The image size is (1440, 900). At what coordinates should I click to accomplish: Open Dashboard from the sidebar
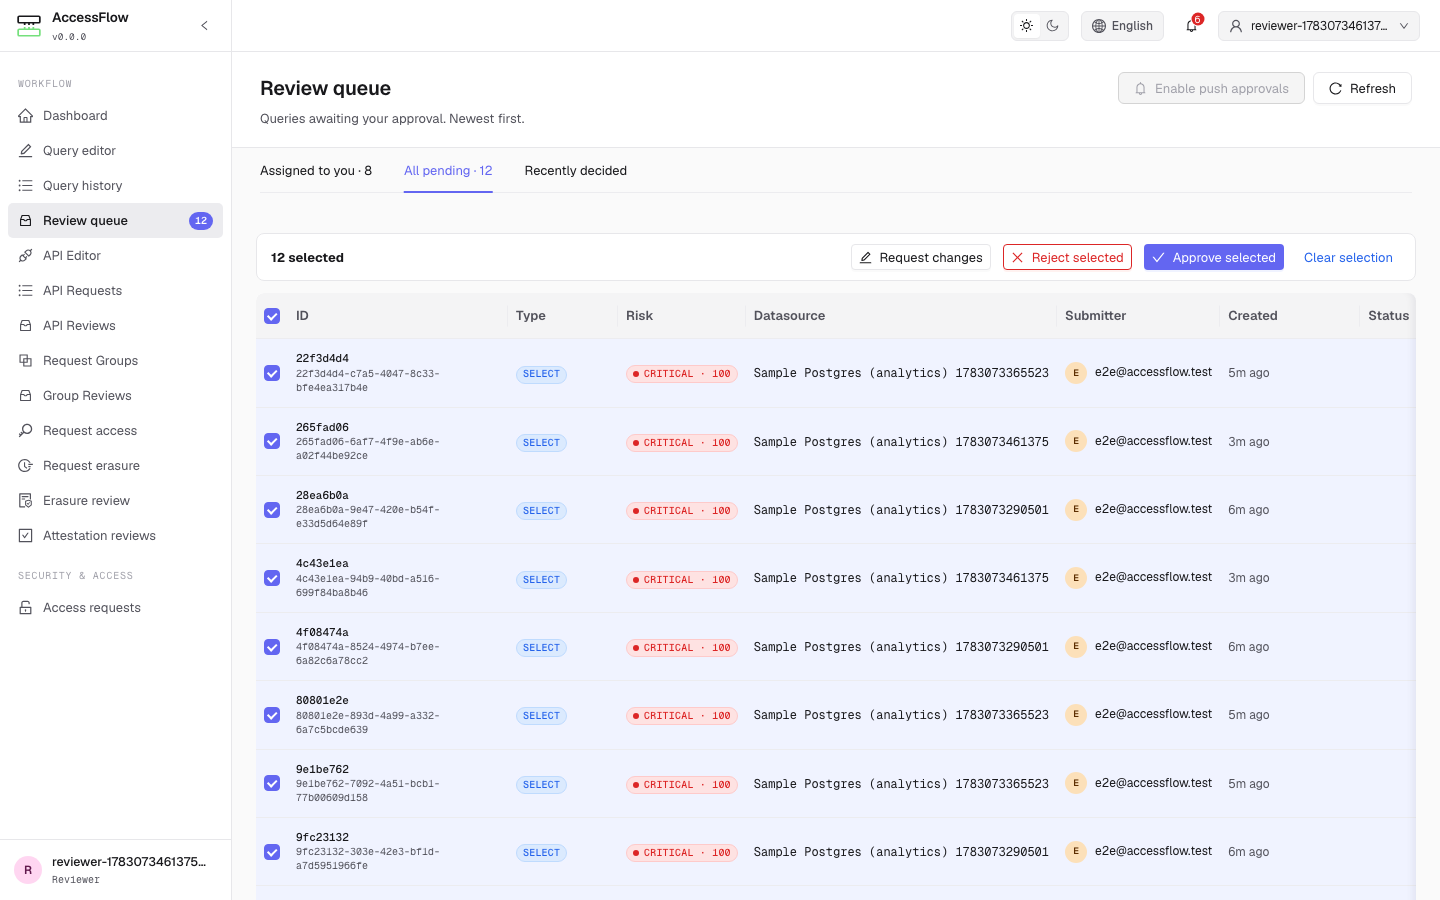pos(115,116)
